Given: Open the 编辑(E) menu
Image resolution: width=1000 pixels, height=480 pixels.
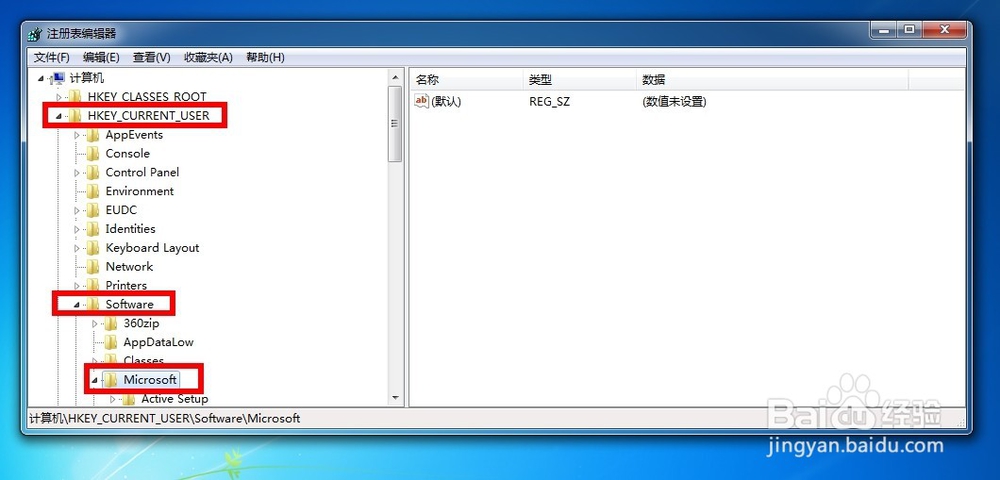Looking at the screenshot, I should click(x=101, y=57).
